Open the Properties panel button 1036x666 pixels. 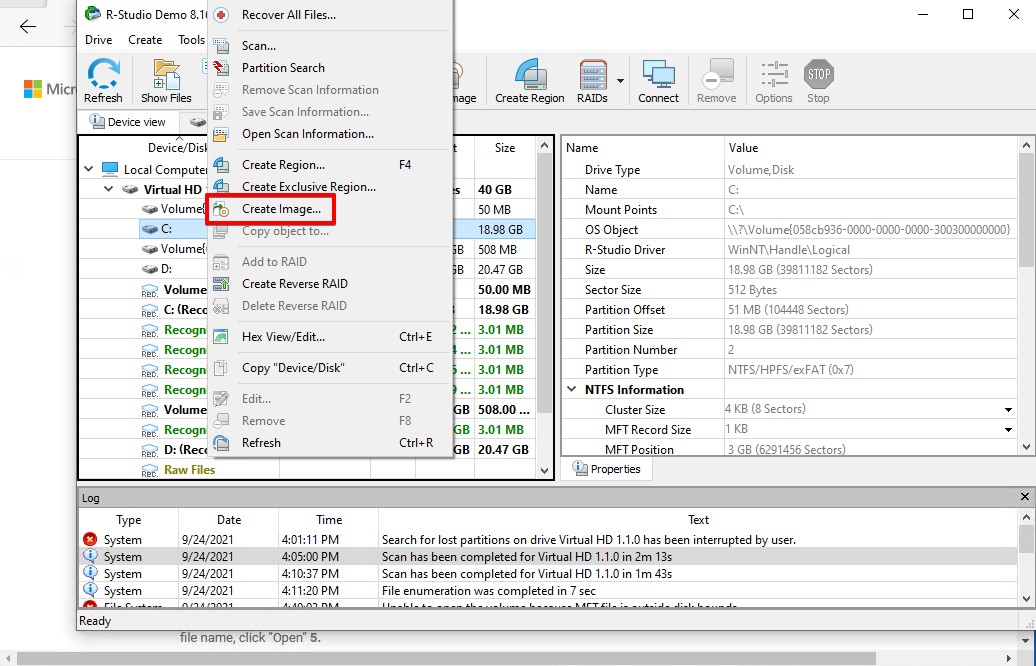click(606, 468)
